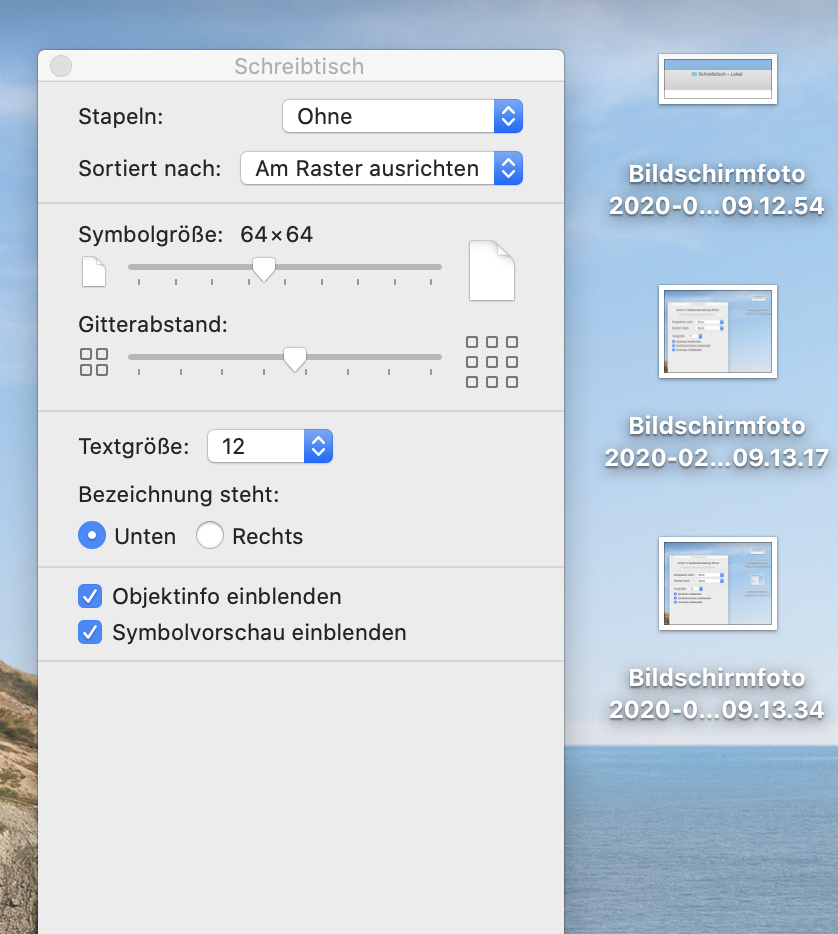Select the Bildschirmfoto 09.12.54 desktop thumbnail
This screenshot has height=934, width=838.
(x=718, y=79)
